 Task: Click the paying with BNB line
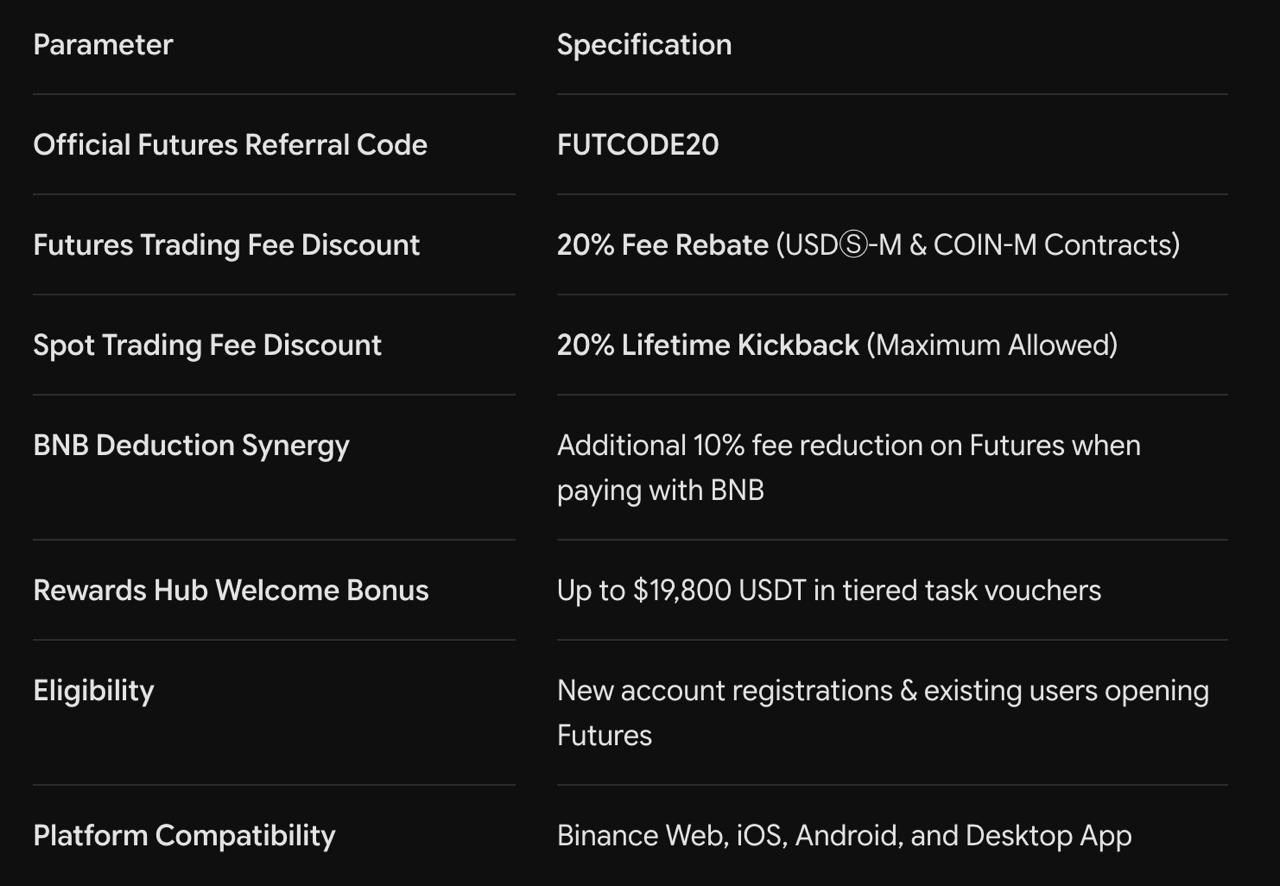(660, 490)
